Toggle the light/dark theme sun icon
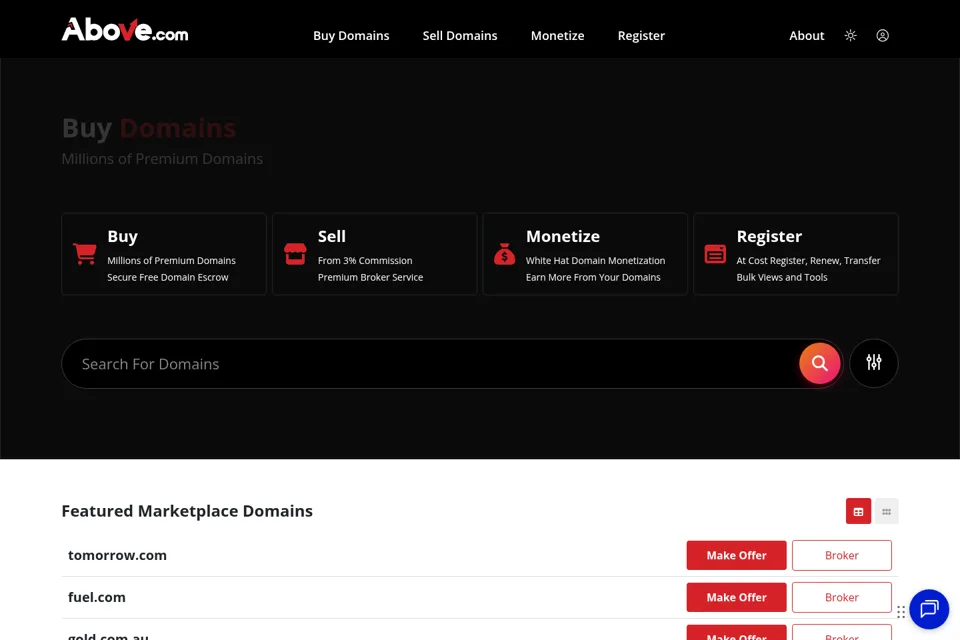 click(850, 36)
